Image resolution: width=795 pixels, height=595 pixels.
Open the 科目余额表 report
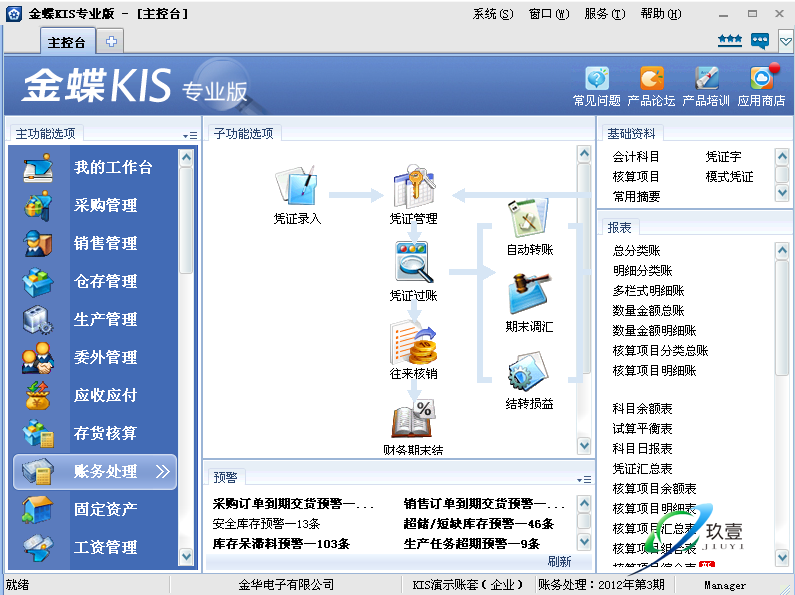pyautogui.click(x=642, y=408)
